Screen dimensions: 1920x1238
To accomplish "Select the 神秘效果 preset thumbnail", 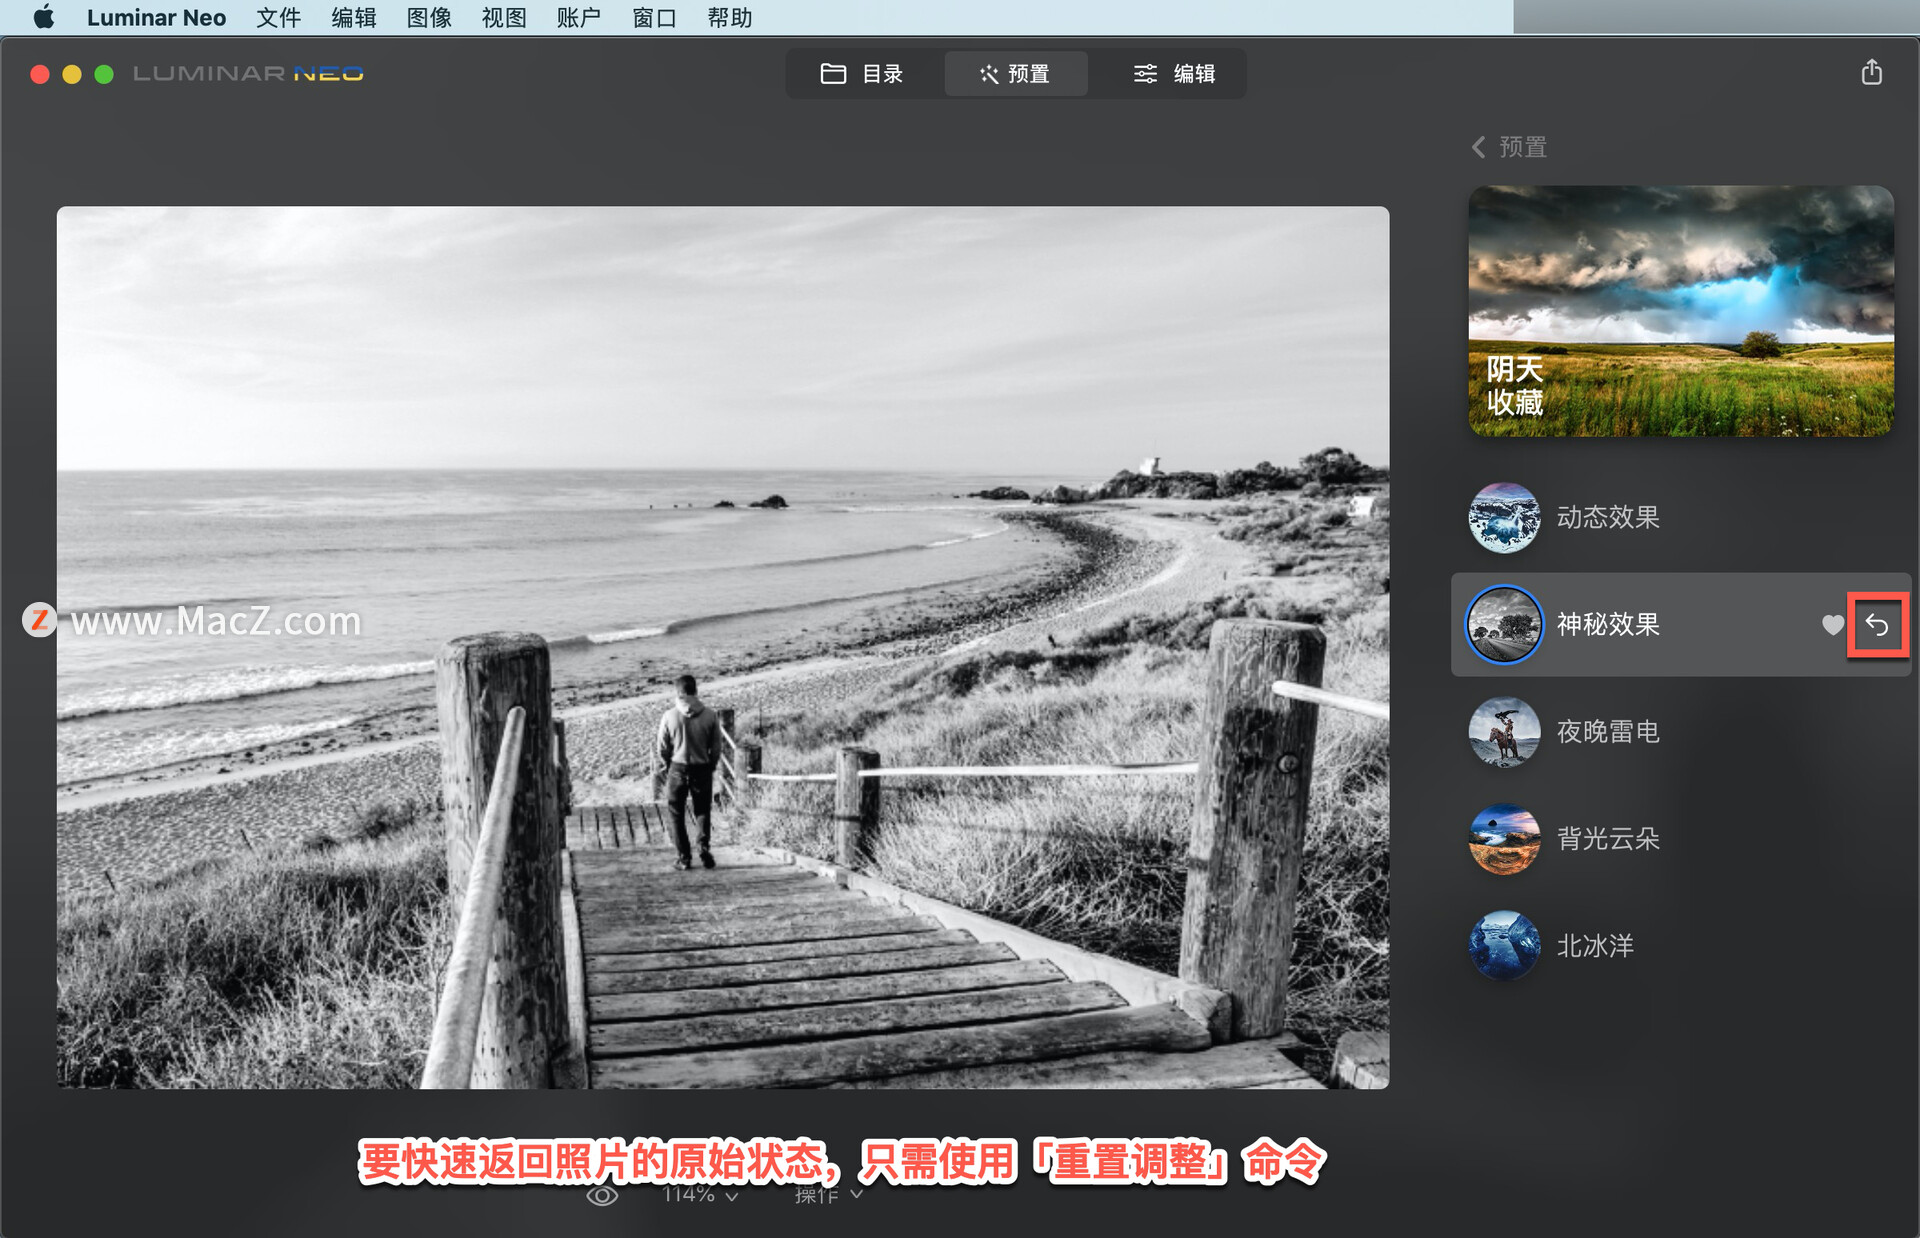I will tap(1504, 624).
